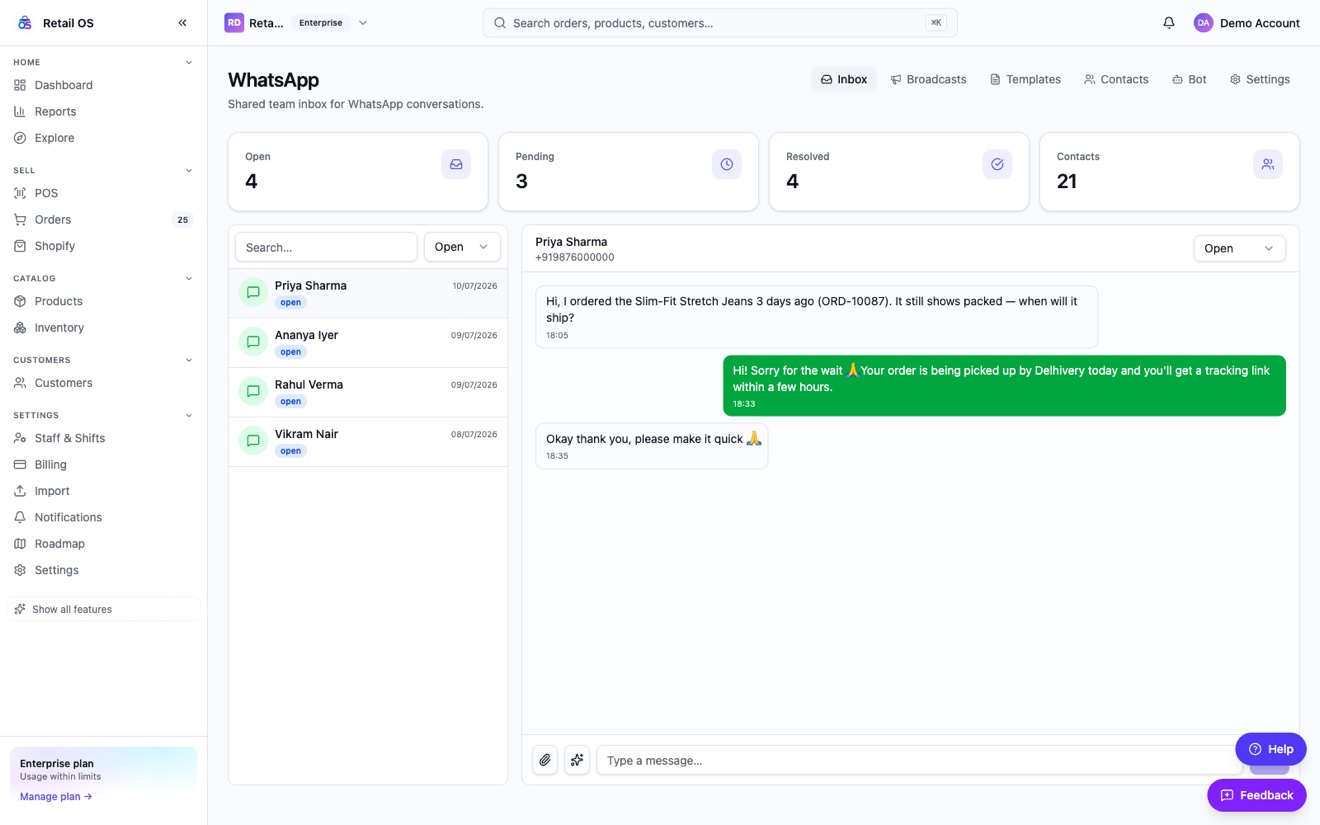
Task: Open the sidebar Settings link
Action: click(x=104, y=570)
